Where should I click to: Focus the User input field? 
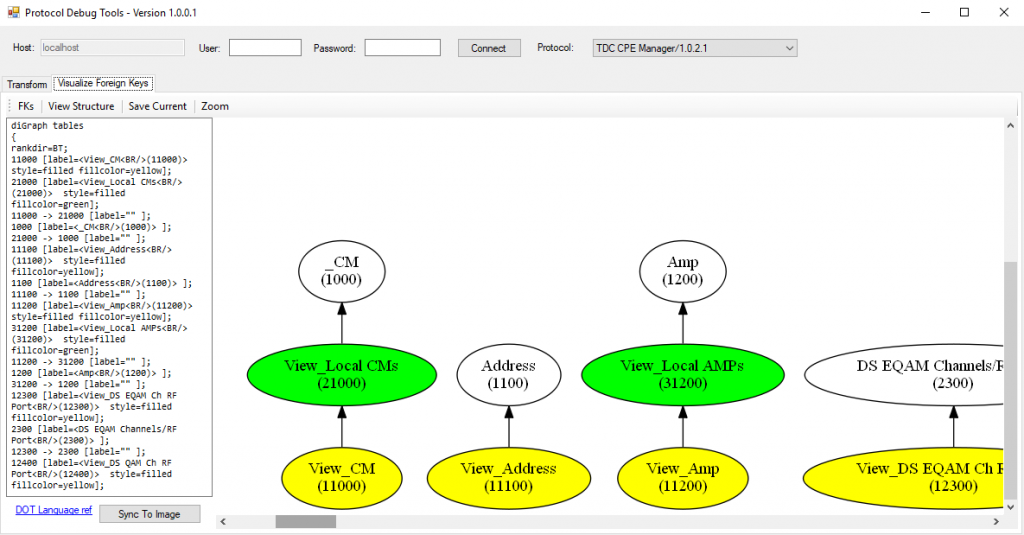pyautogui.click(x=265, y=48)
